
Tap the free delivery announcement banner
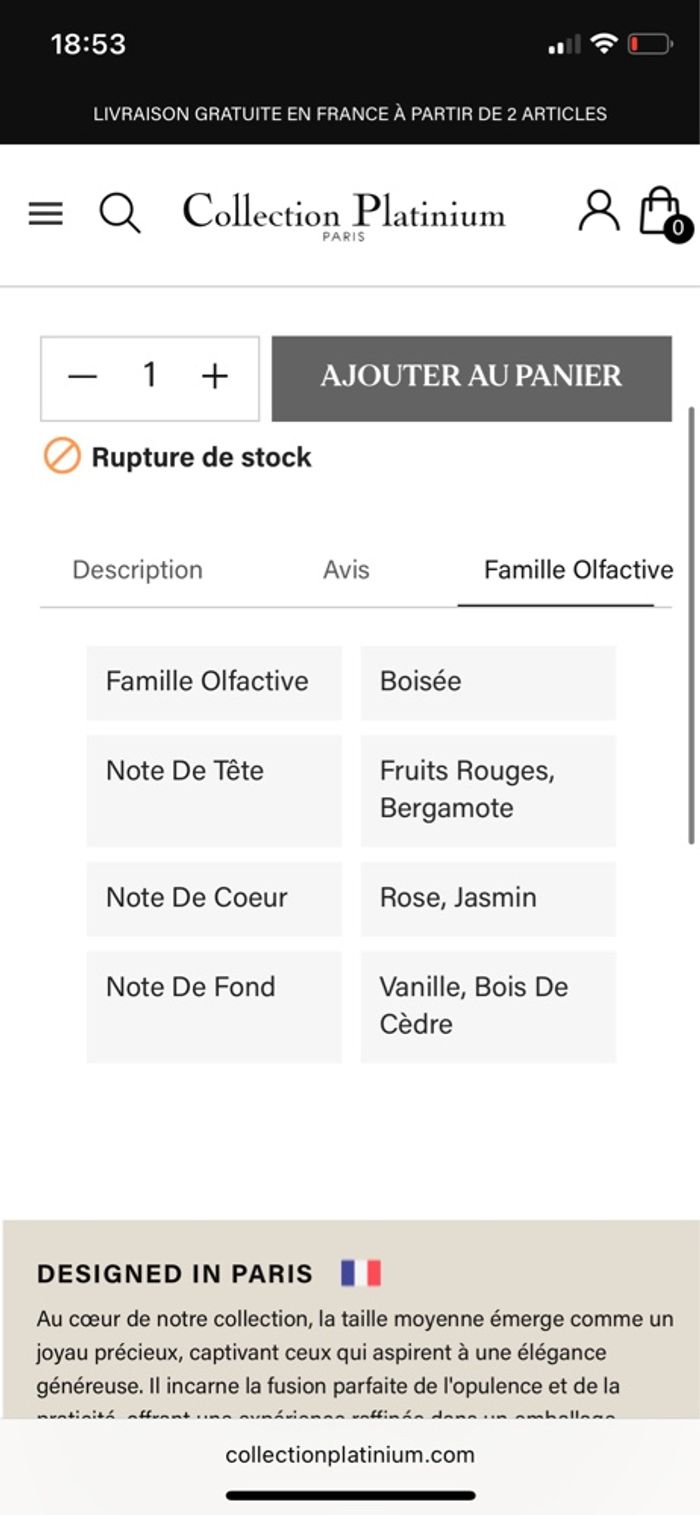[350, 114]
